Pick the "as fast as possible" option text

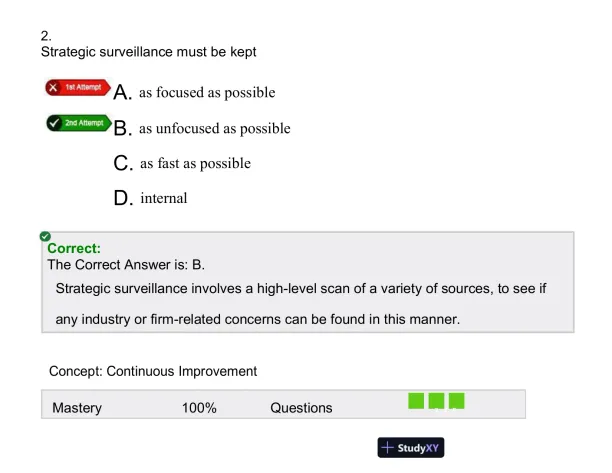195,163
